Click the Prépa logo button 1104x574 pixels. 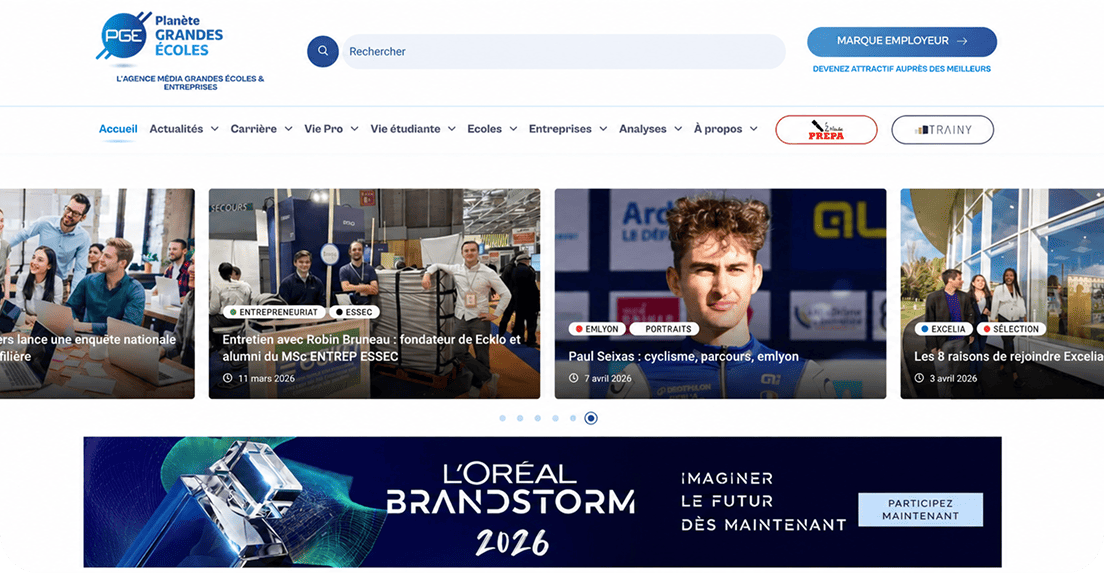coord(827,130)
